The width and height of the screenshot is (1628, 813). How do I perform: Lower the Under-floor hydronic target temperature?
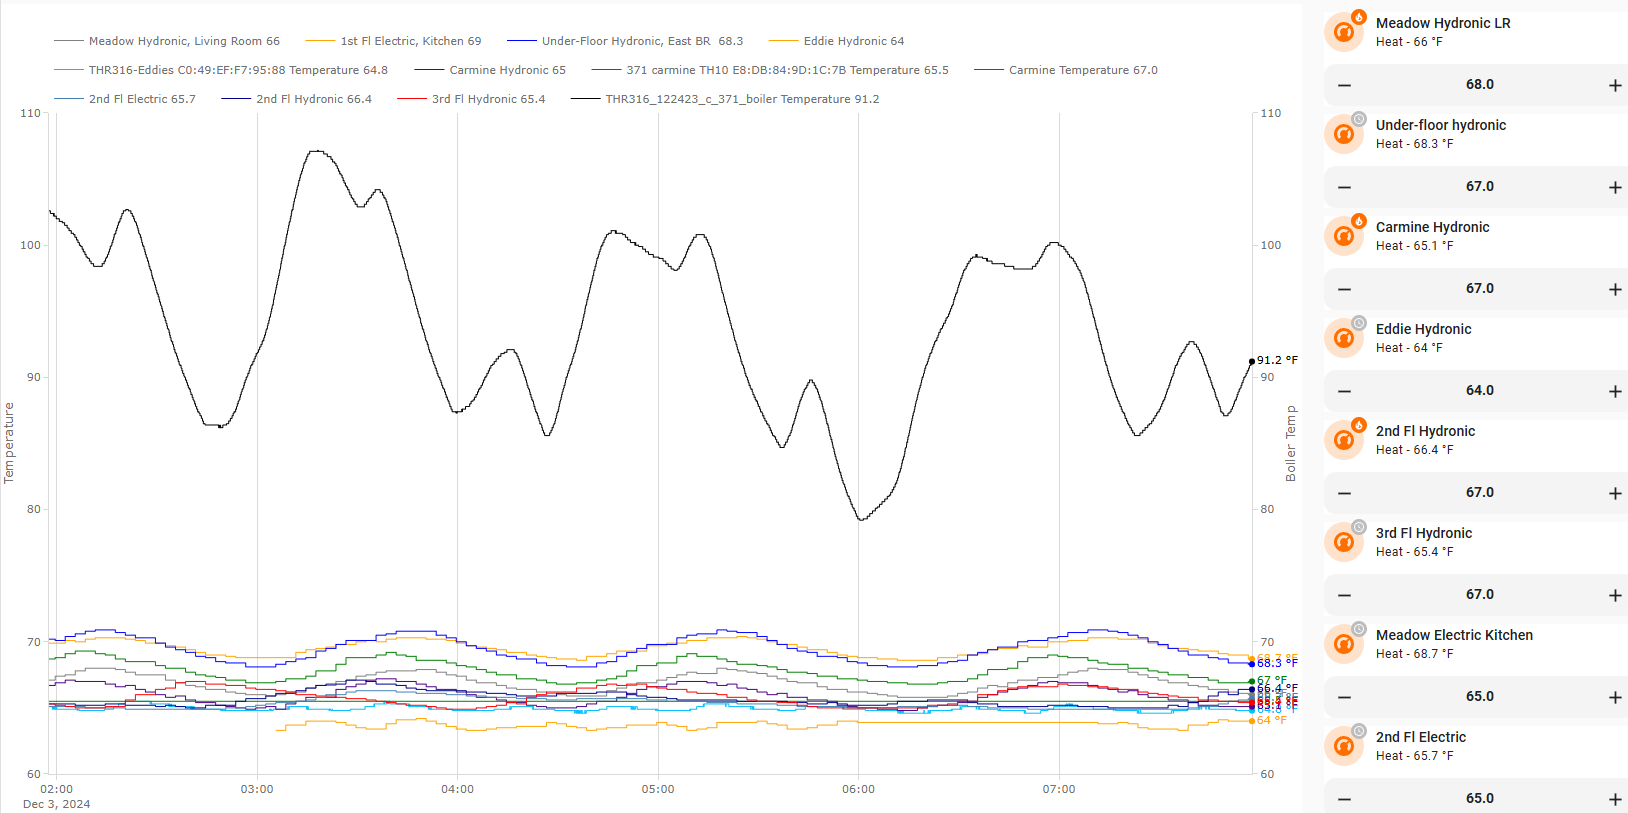(1344, 187)
